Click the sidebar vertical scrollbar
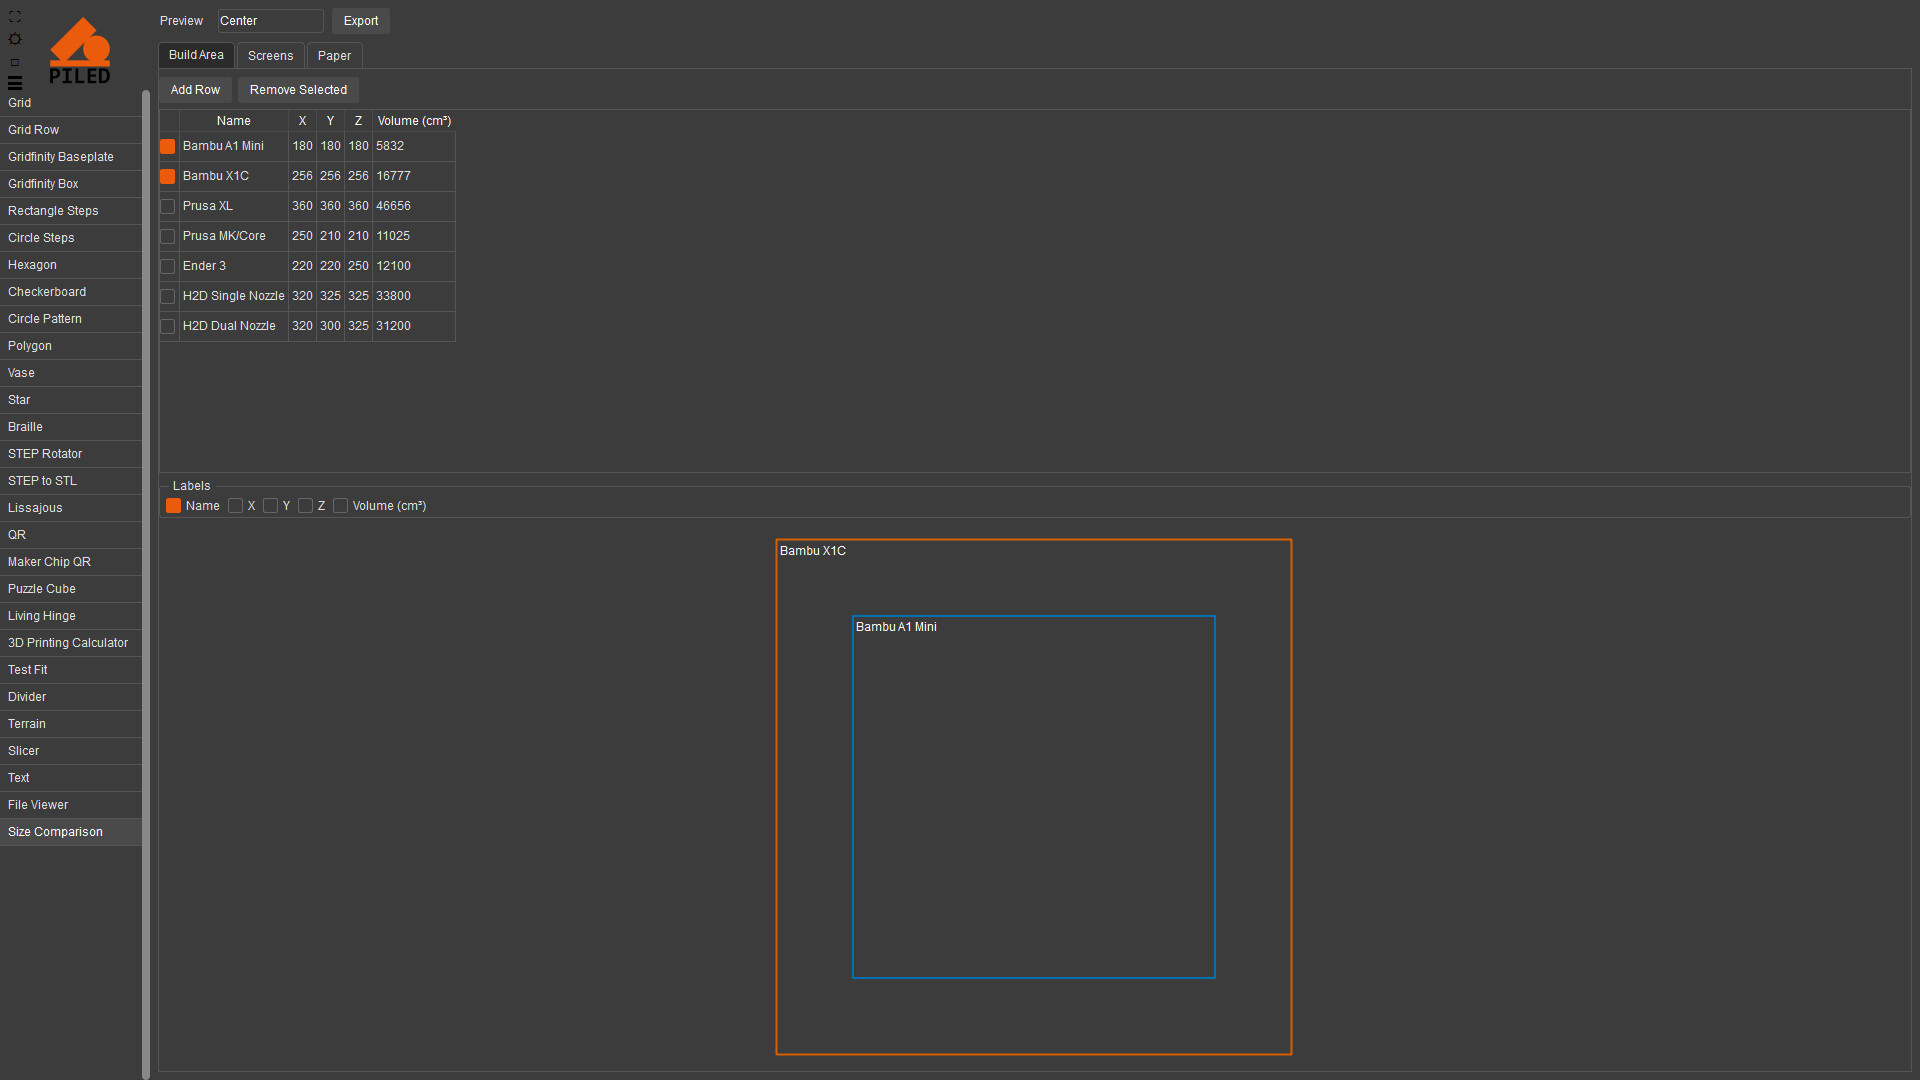 pyautogui.click(x=146, y=580)
